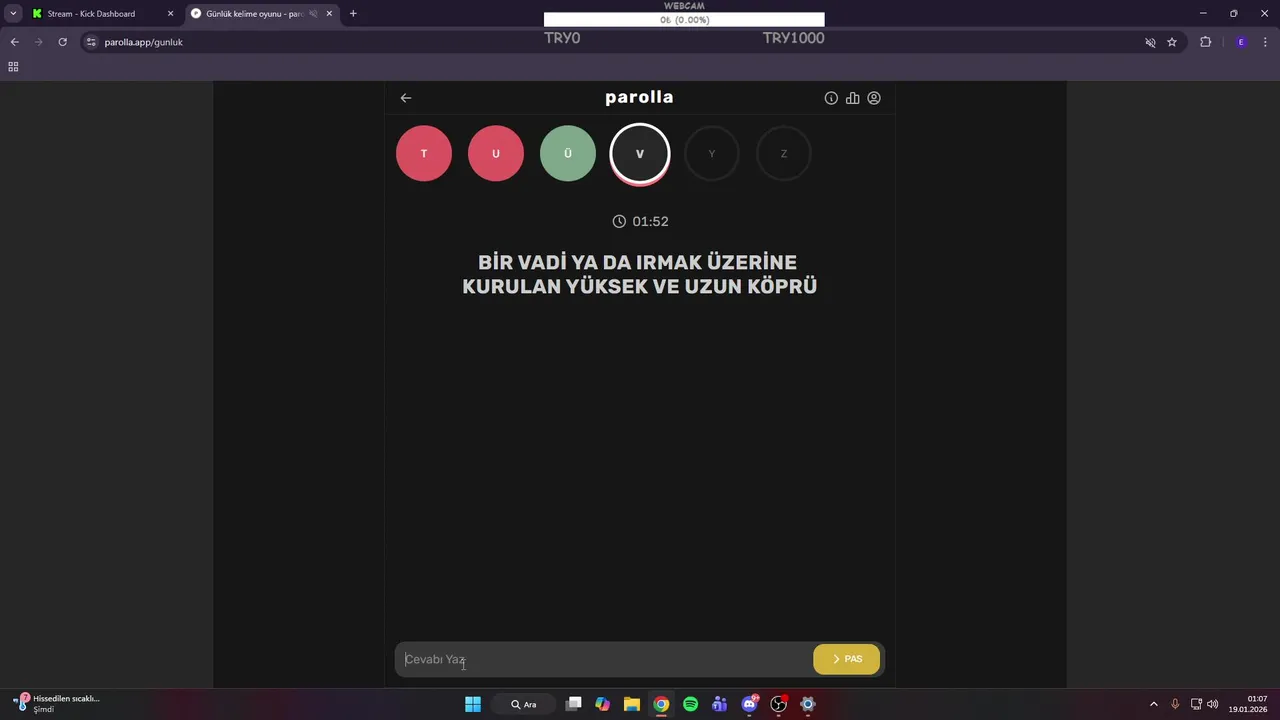
Task: Open the tab search dropdown
Action: [13, 14]
